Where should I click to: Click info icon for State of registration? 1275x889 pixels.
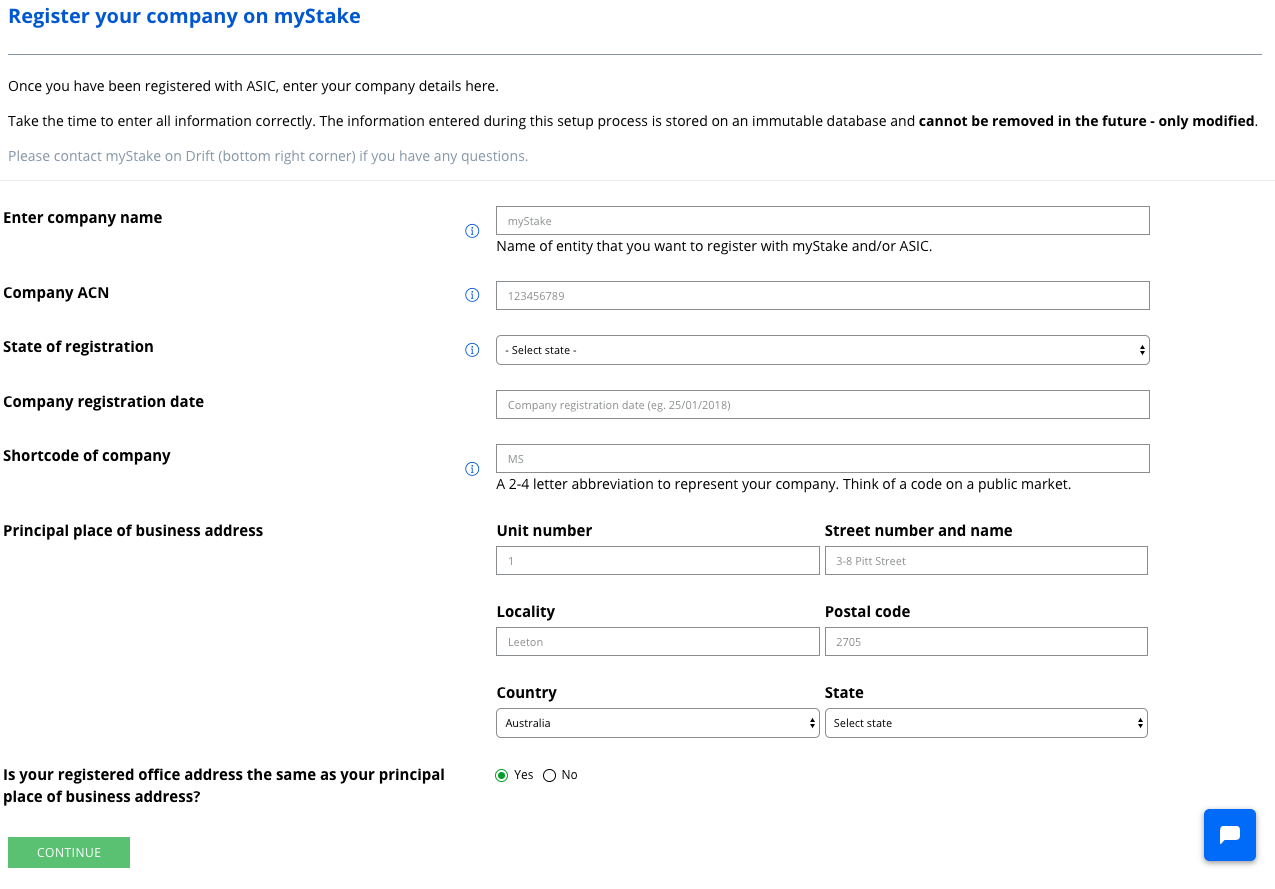pyautogui.click(x=472, y=350)
